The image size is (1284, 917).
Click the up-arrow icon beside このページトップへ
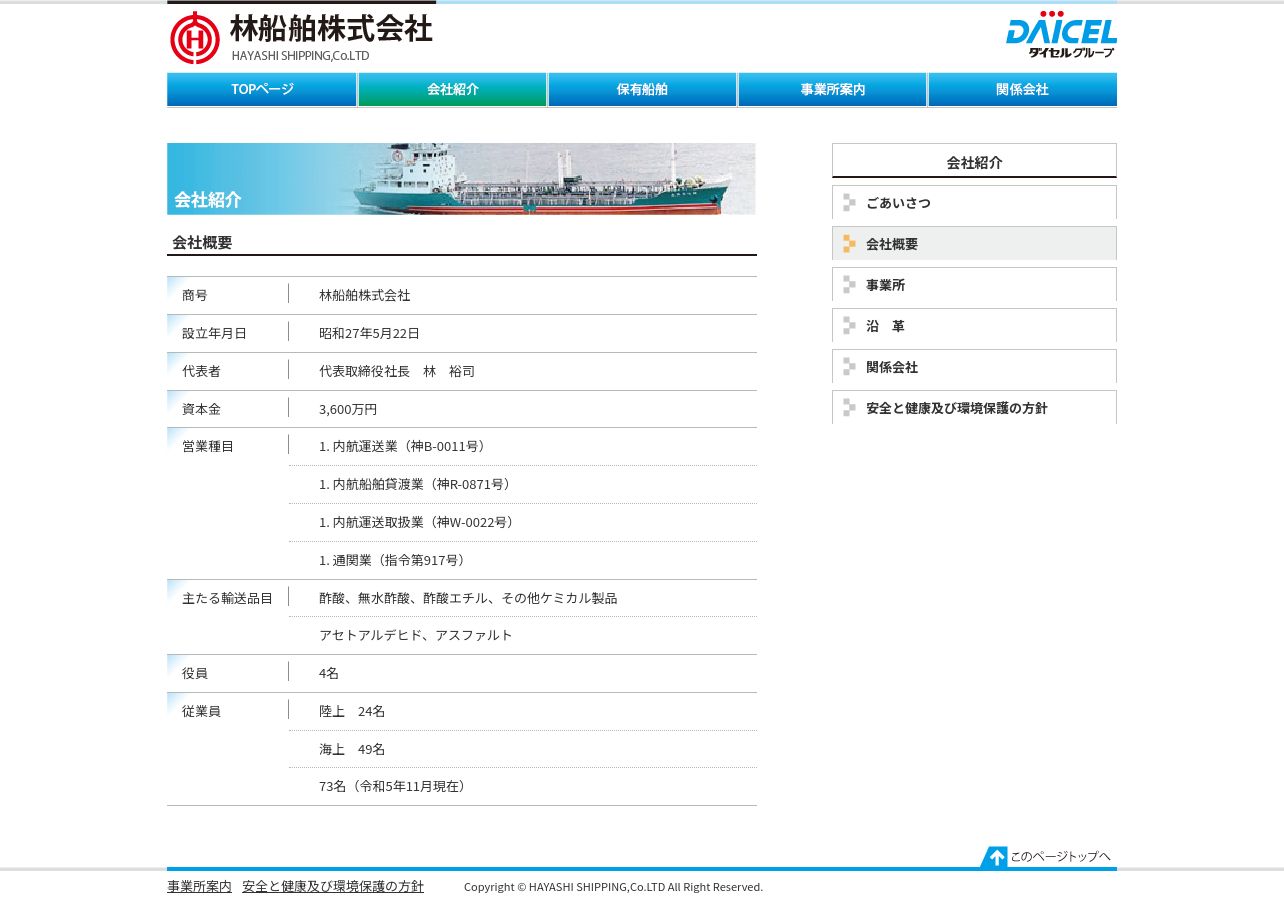[994, 857]
